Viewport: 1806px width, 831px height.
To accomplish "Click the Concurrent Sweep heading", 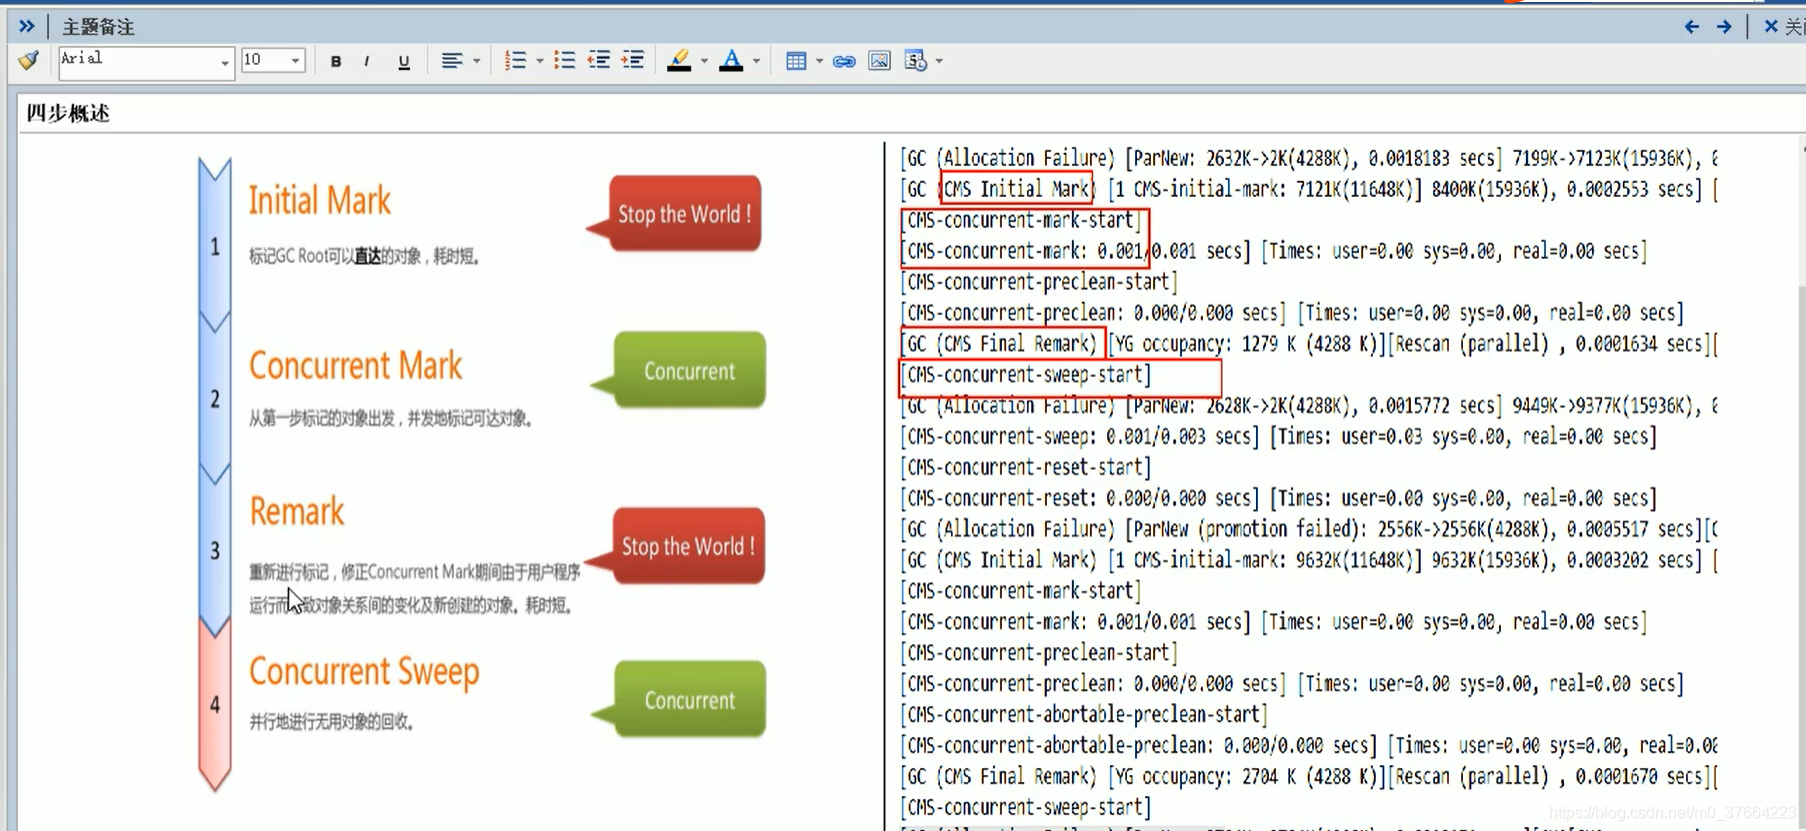I will pos(364,672).
